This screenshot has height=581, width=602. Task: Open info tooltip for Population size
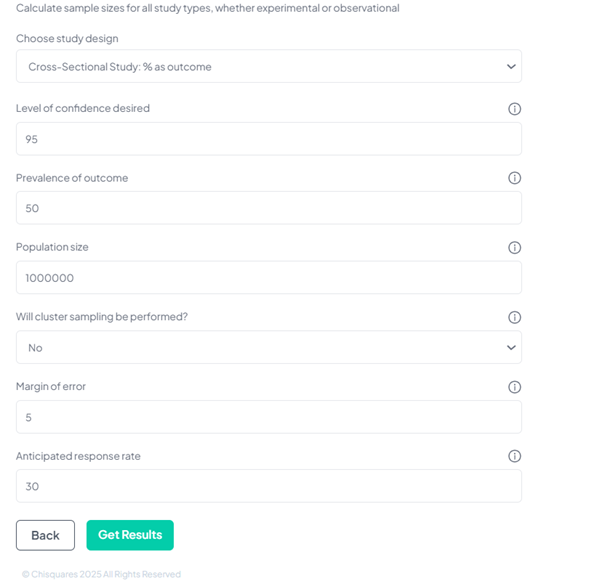click(514, 248)
